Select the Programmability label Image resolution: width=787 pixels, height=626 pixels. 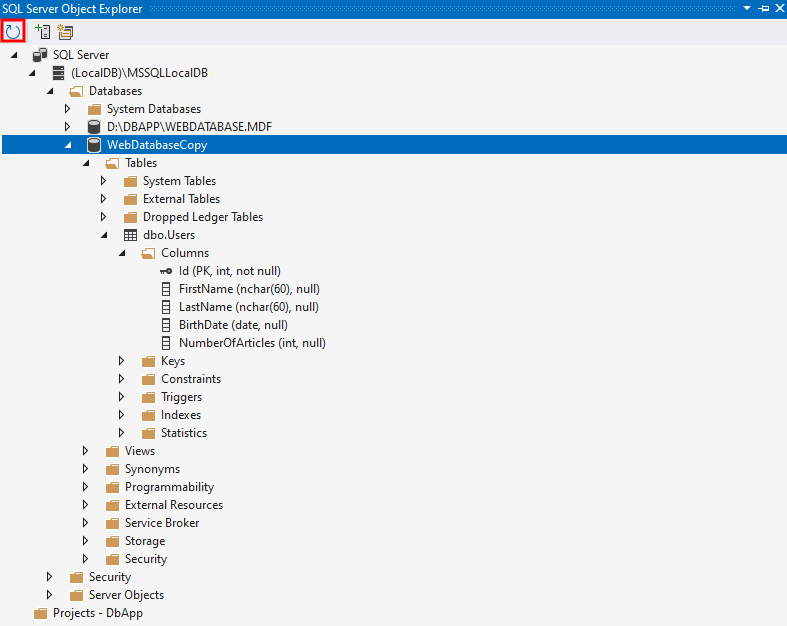[x=170, y=487]
